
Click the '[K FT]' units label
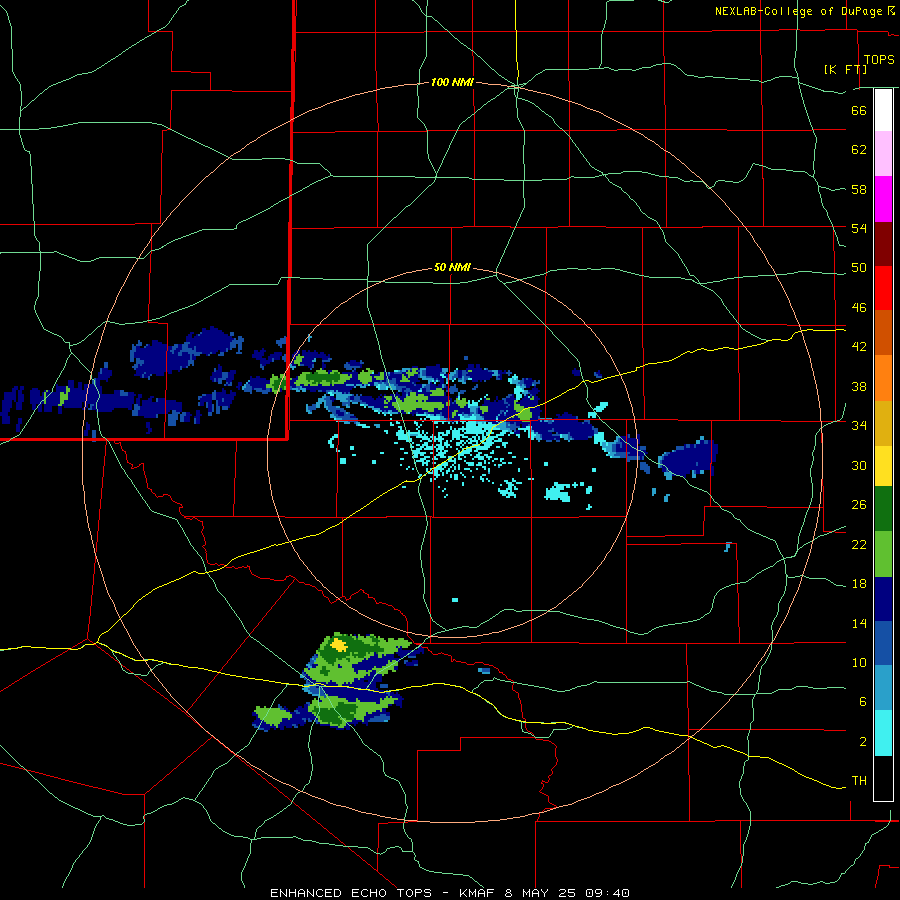845,69
